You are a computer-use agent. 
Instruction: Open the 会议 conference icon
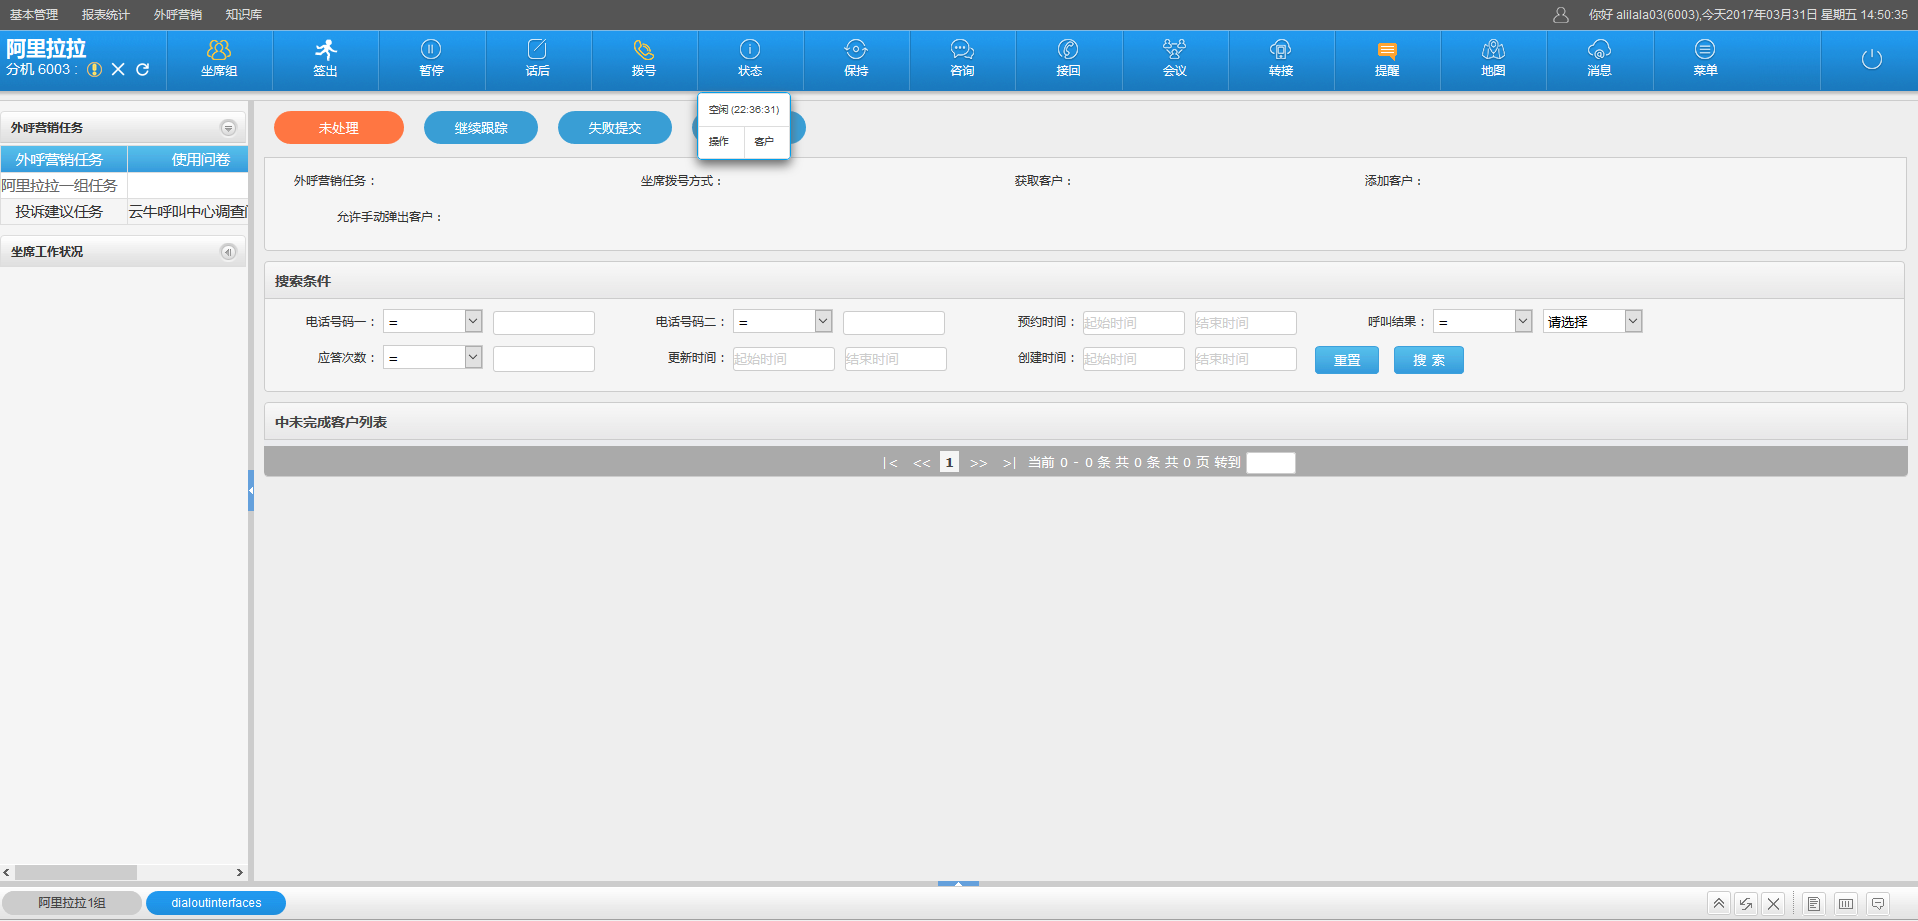tap(1174, 58)
